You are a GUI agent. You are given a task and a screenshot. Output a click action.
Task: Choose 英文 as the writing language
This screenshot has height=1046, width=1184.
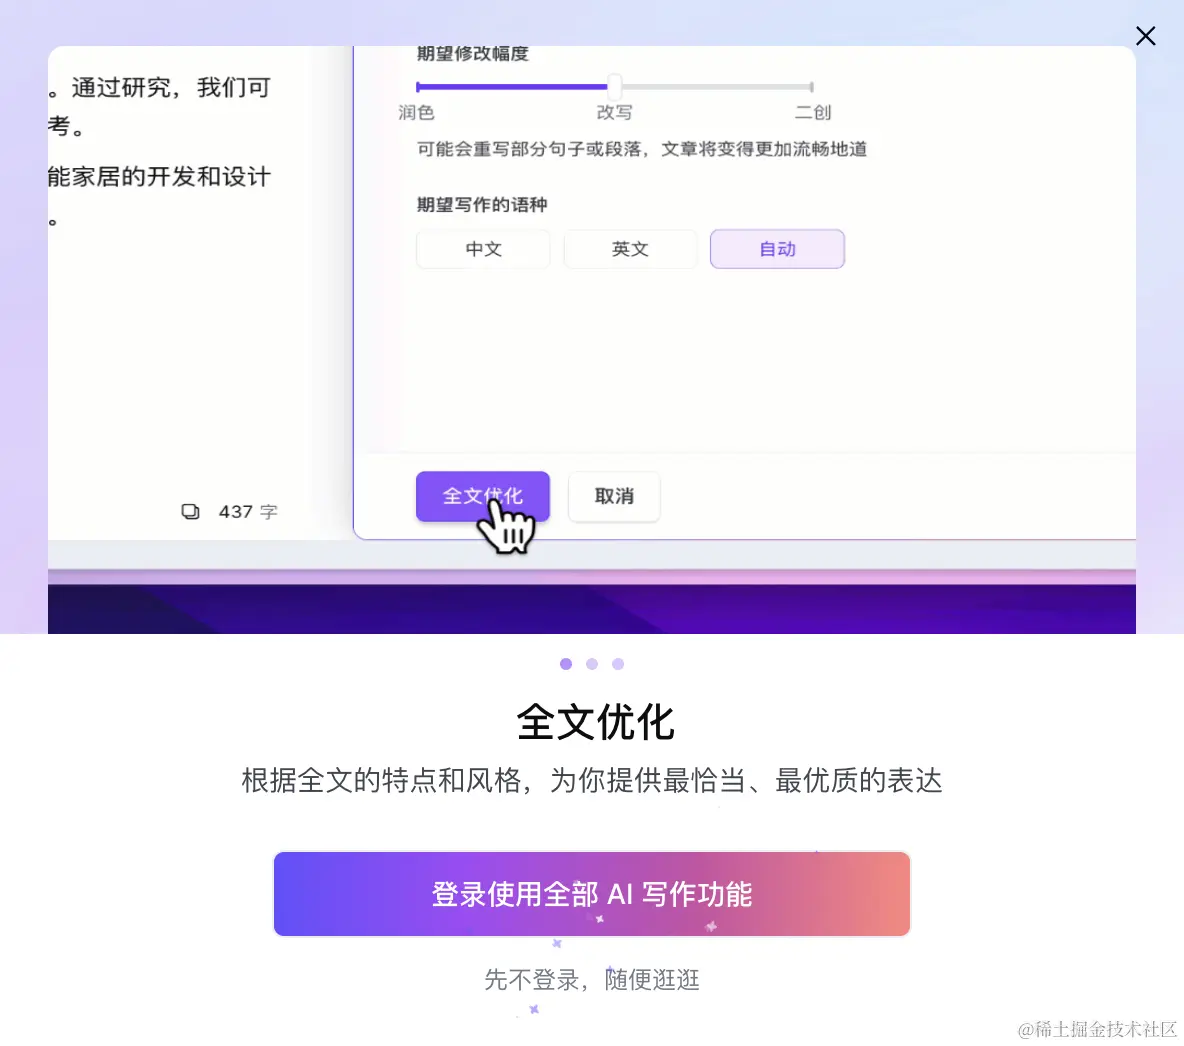click(x=630, y=249)
